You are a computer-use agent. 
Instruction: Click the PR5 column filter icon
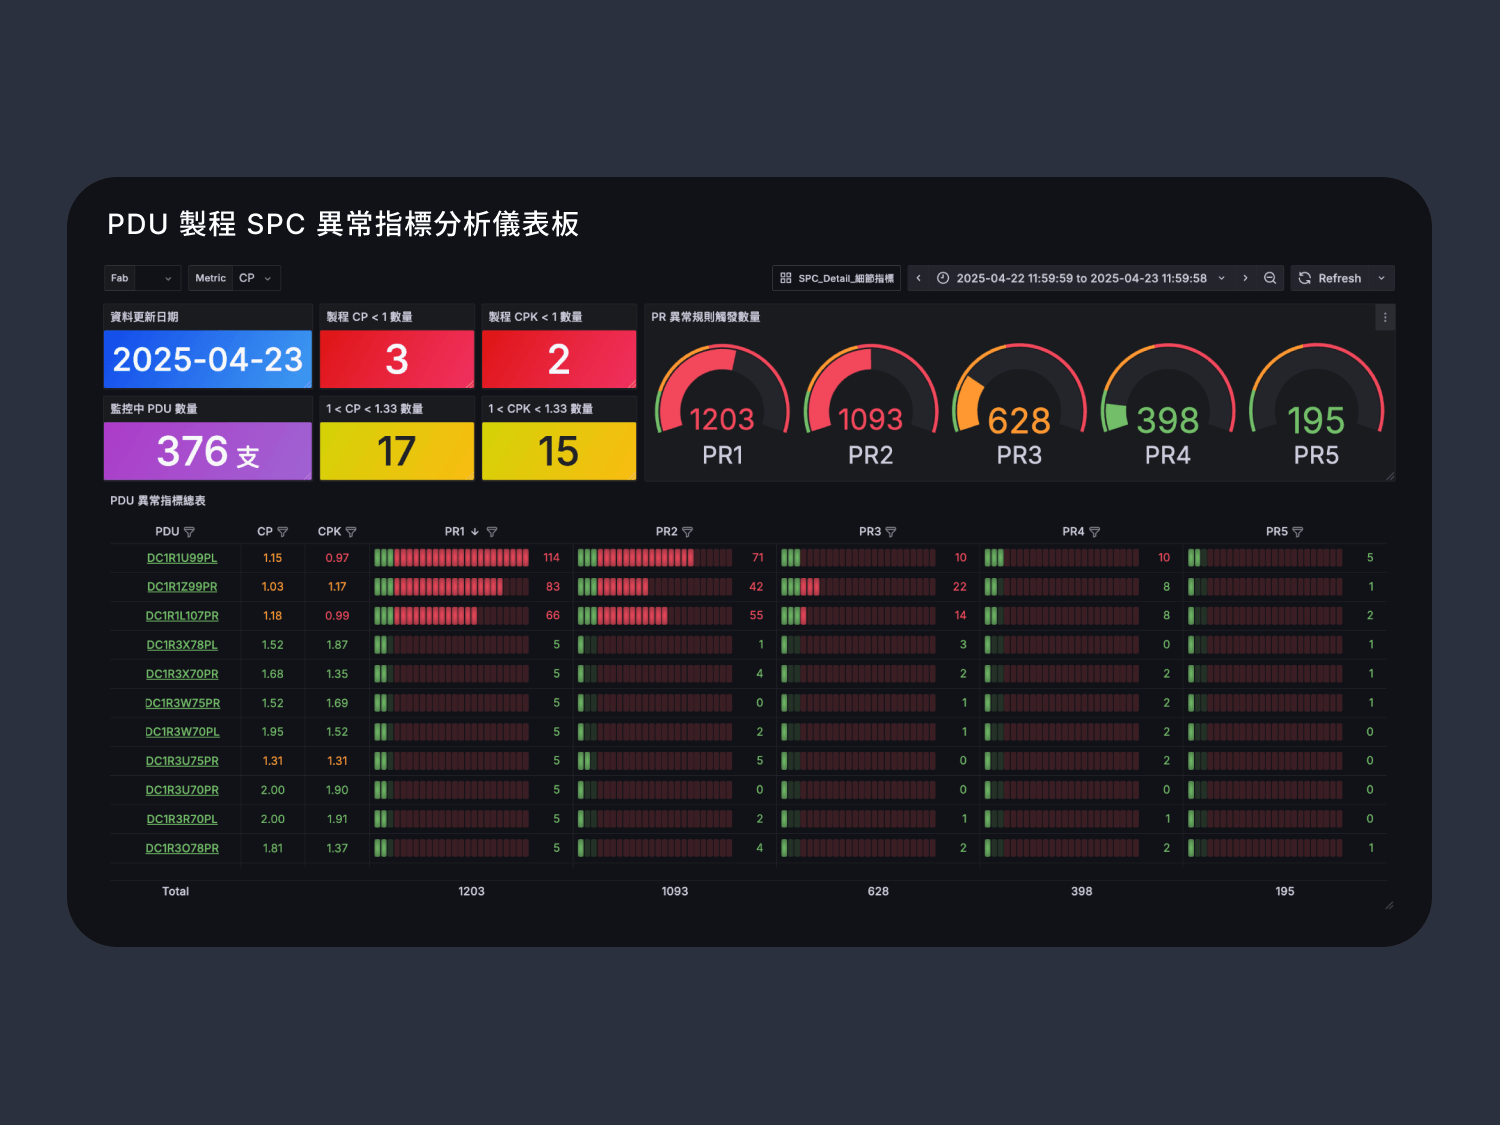(x=1298, y=532)
